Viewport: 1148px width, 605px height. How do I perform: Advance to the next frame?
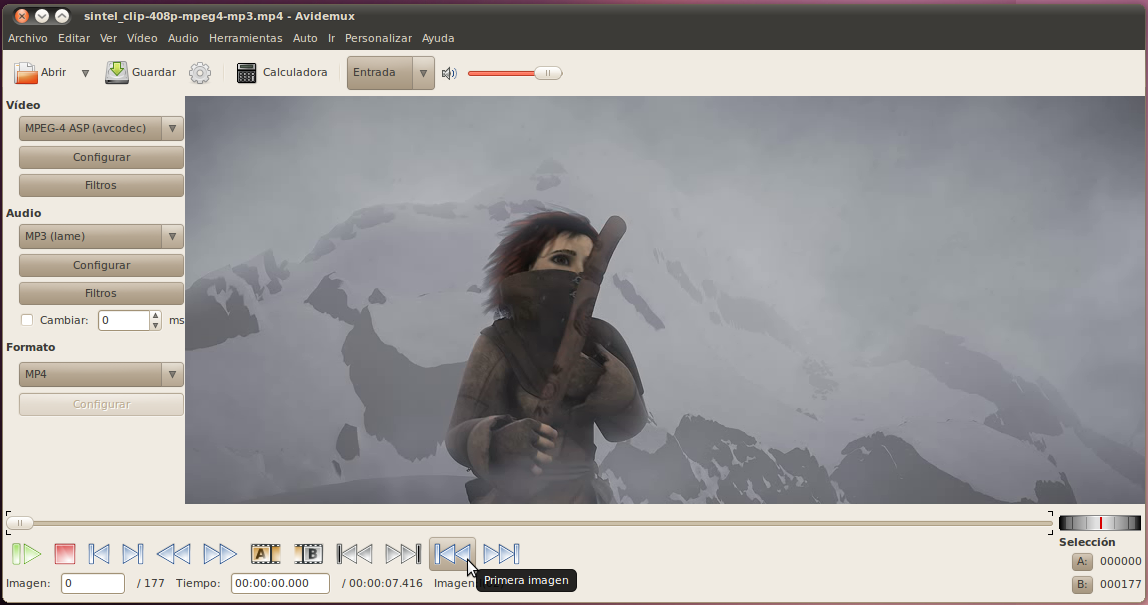(x=133, y=554)
